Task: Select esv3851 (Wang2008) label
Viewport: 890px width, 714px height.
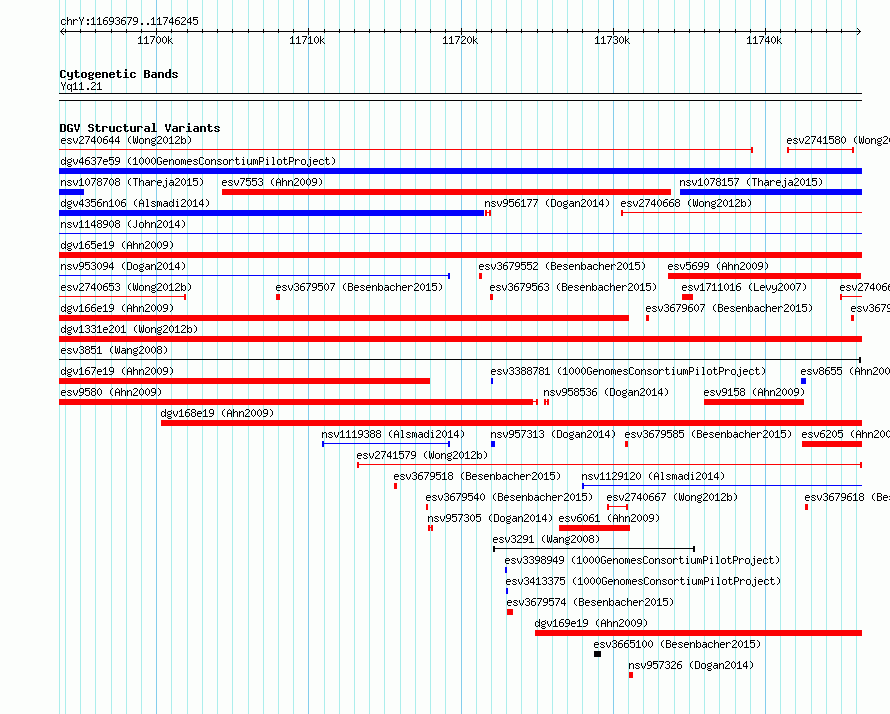Action: click(114, 350)
